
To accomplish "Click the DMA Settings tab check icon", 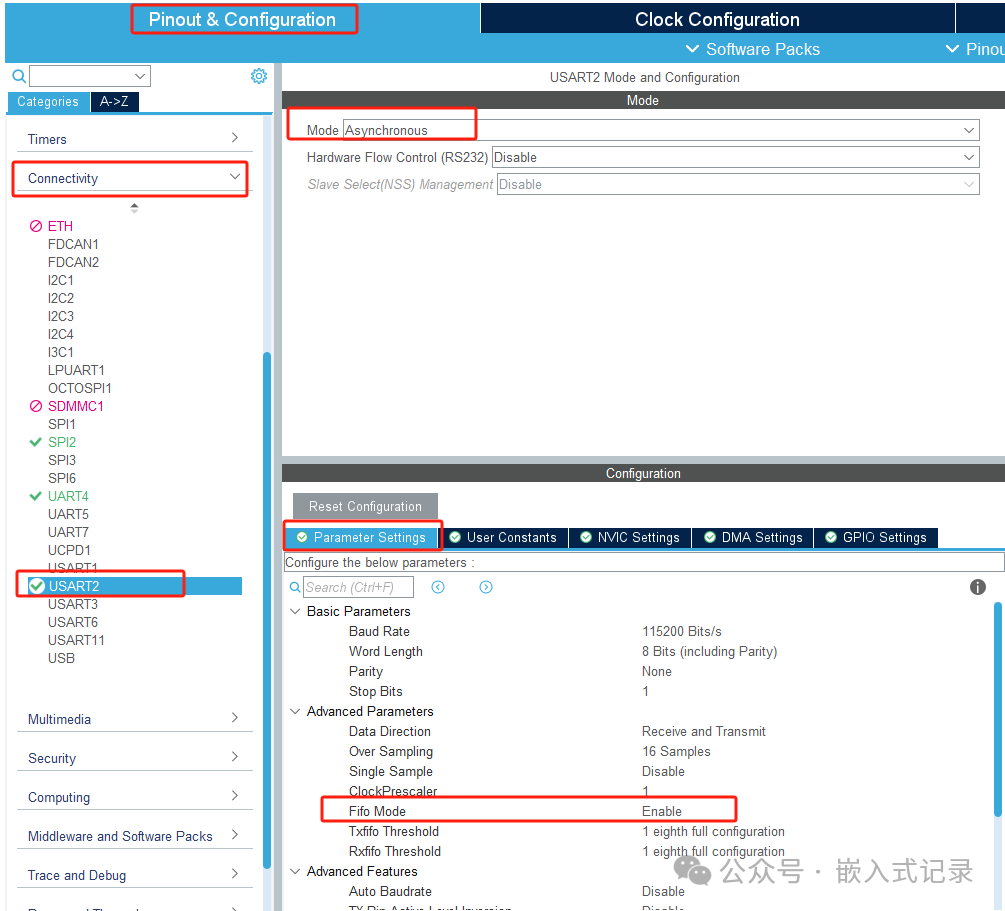I will pyautogui.click(x=710, y=537).
